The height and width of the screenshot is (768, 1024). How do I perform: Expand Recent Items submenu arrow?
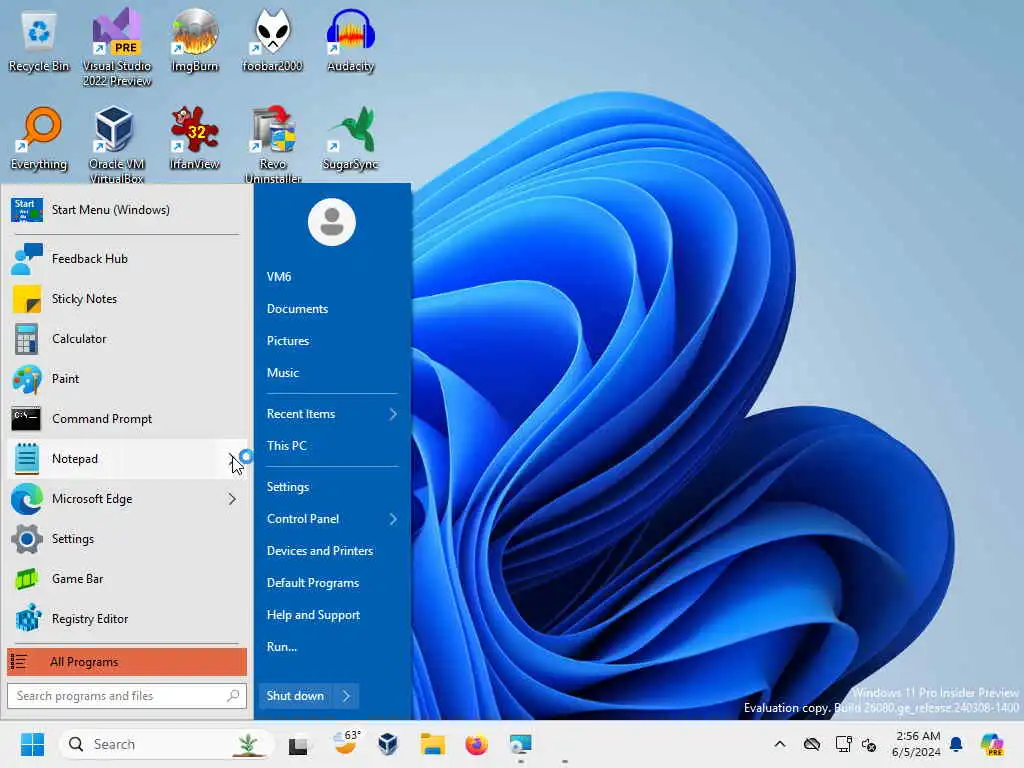point(393,414)
